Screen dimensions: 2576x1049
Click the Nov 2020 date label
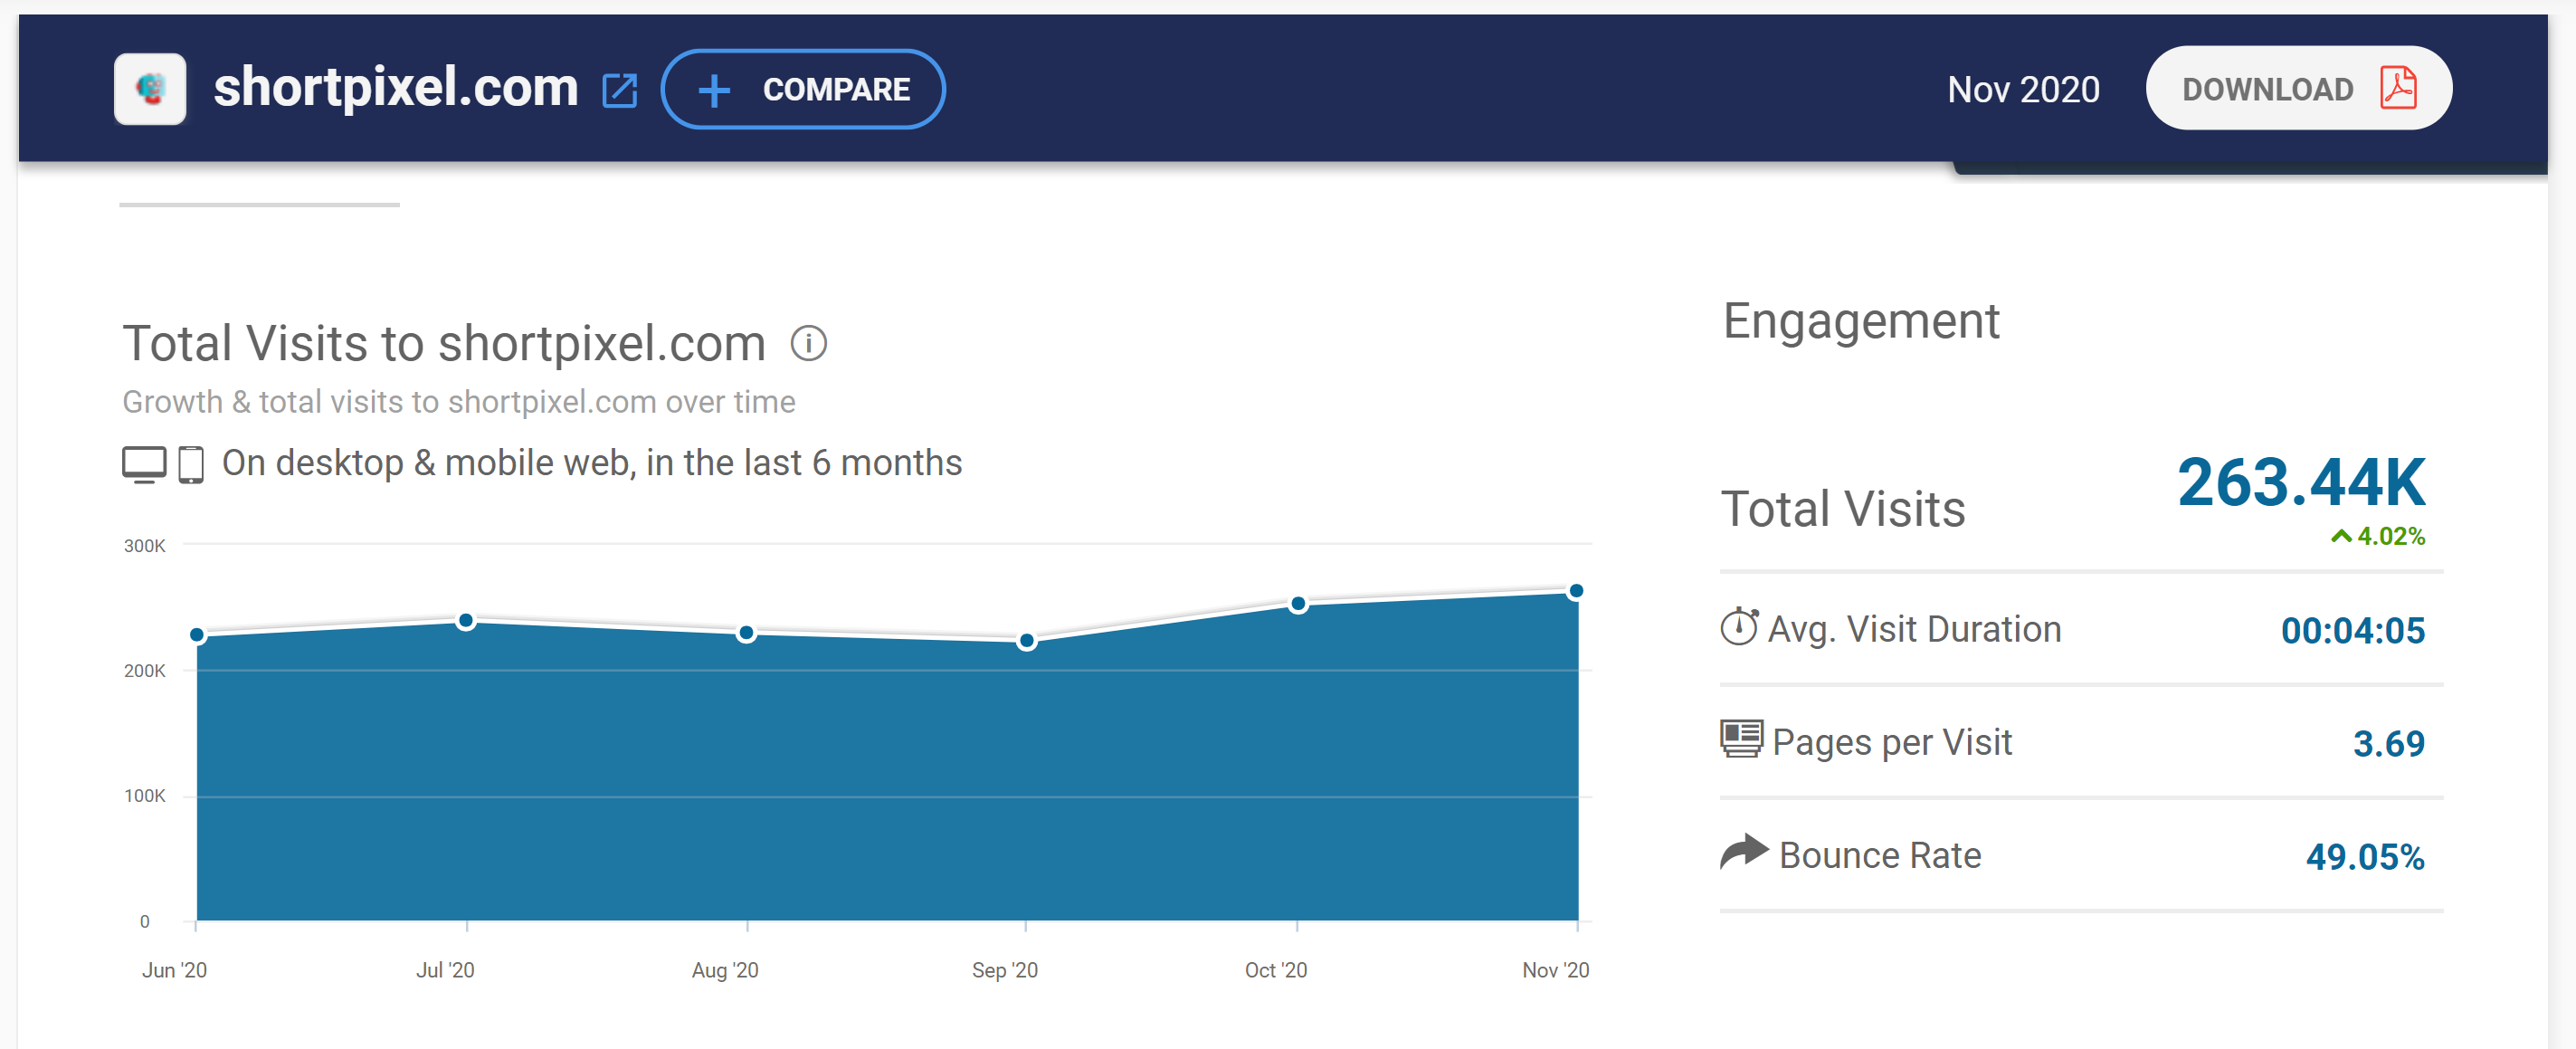point(2023,89)
